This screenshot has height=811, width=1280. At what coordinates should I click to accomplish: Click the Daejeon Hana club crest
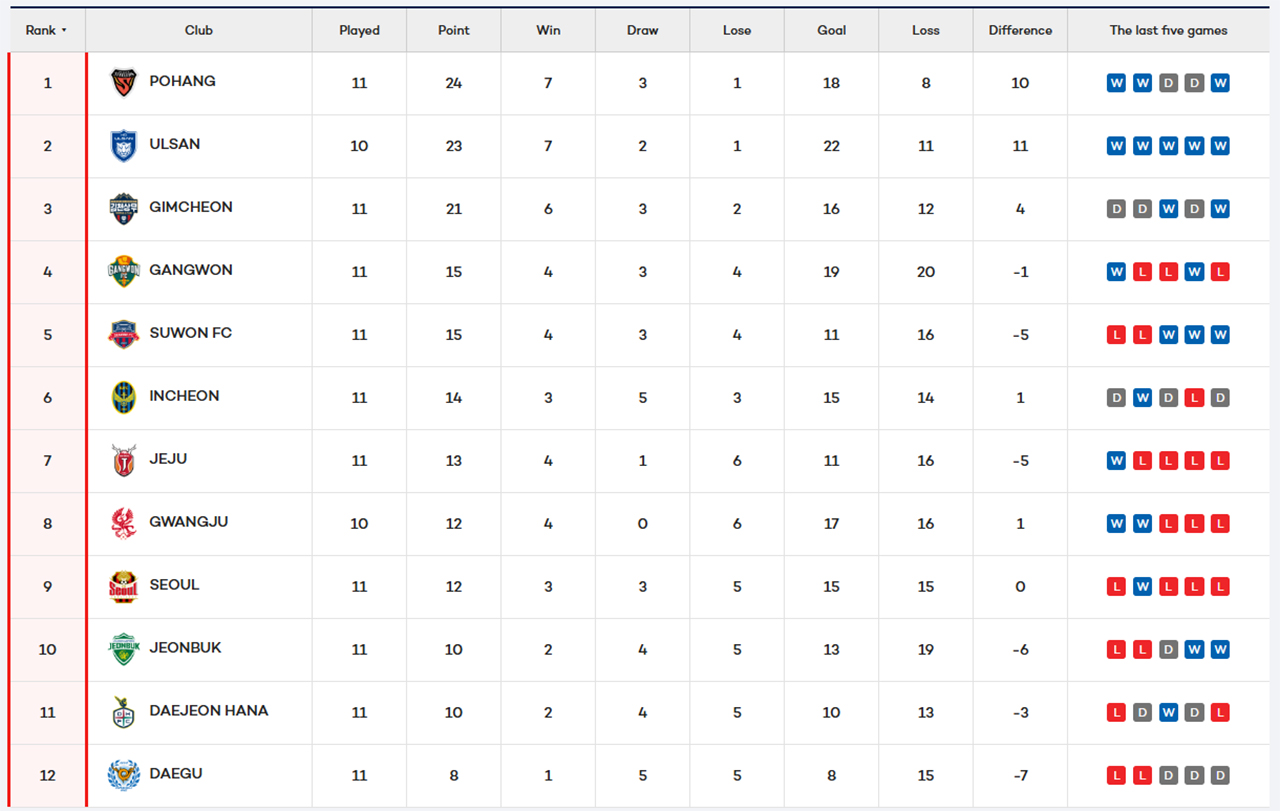pyautogui.click(x=123, y=713)
